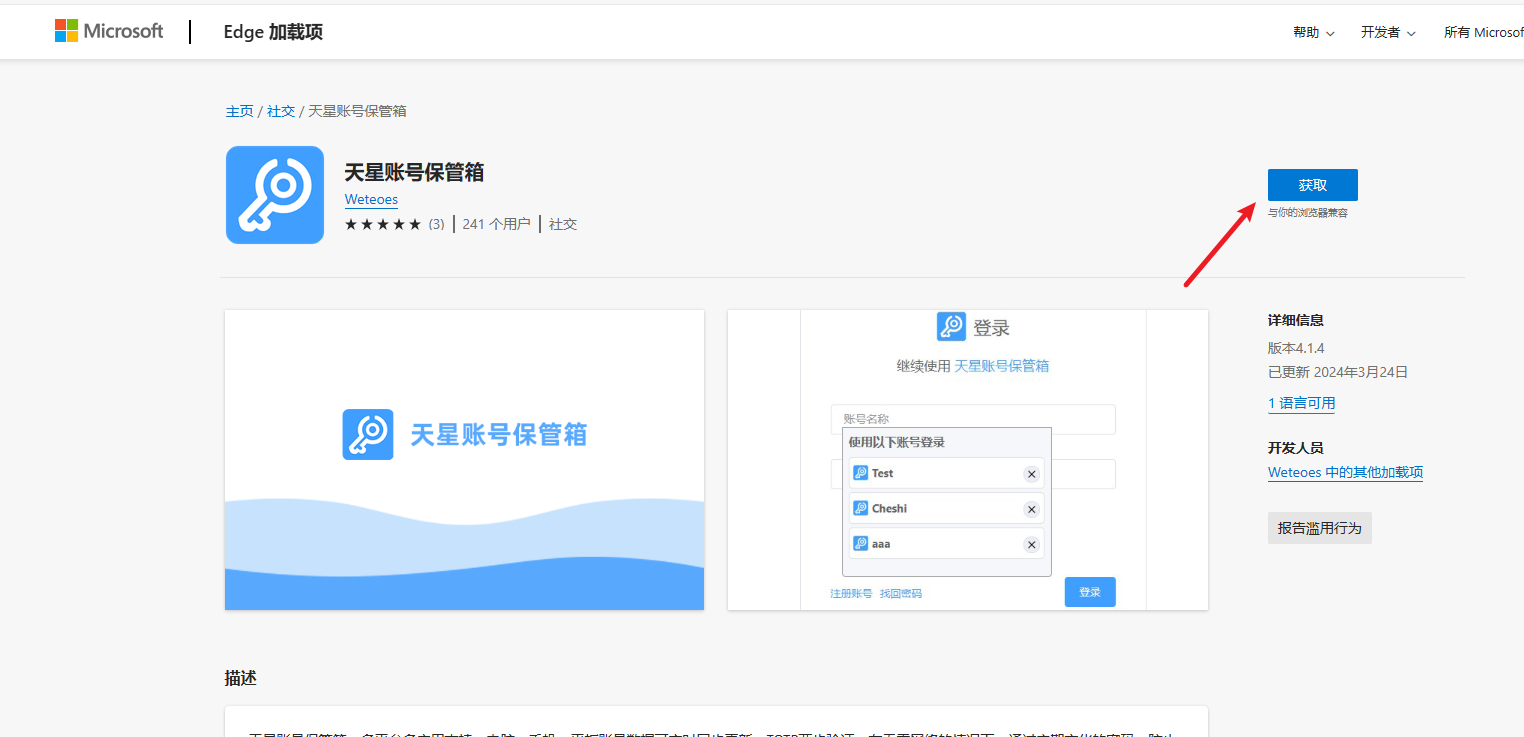The height and width of the screenshot is (737, 1524).
Task: Open the Edge 加载项 home title
Action: coord(273,32)
